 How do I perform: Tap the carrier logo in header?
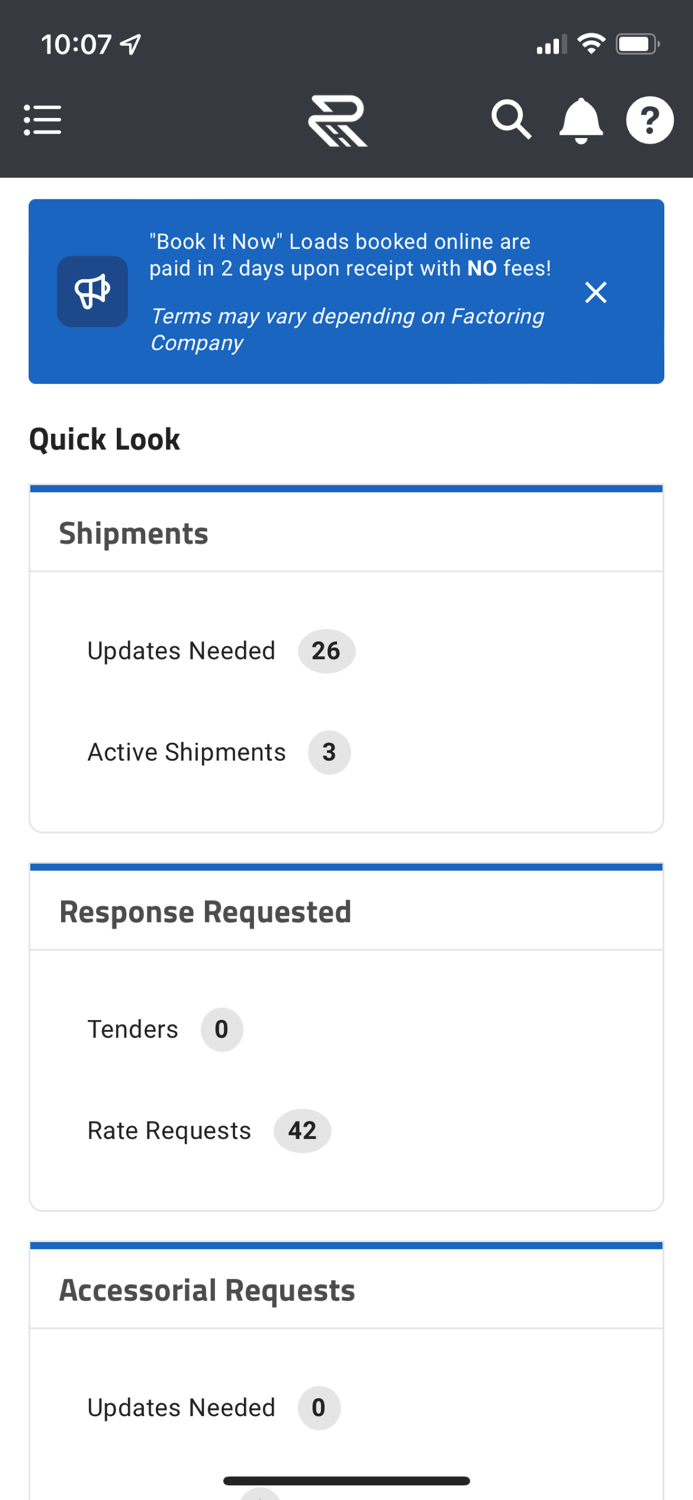tap(338, 121)
